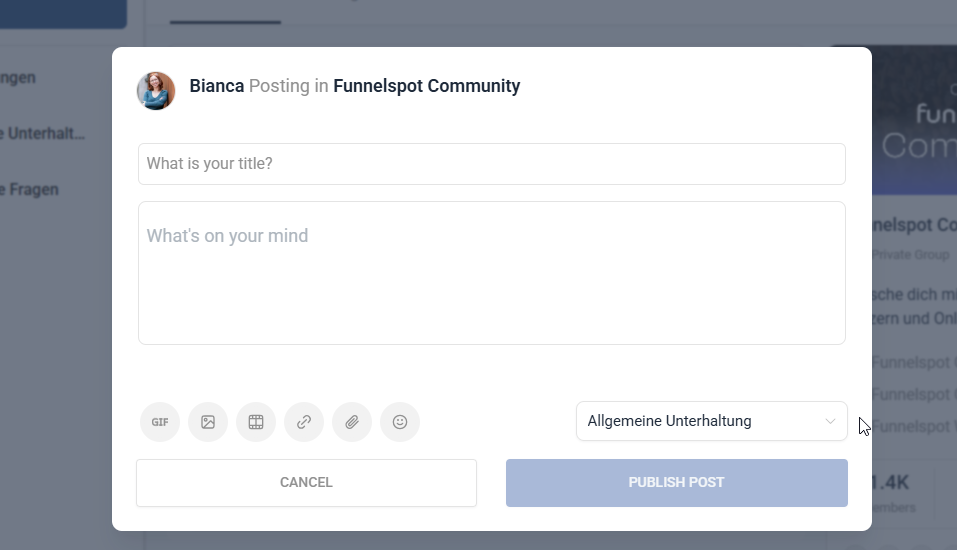The width and height of the screenshot is (957, 550).
Task: Add an image to the post
Action: click(208, 422)
